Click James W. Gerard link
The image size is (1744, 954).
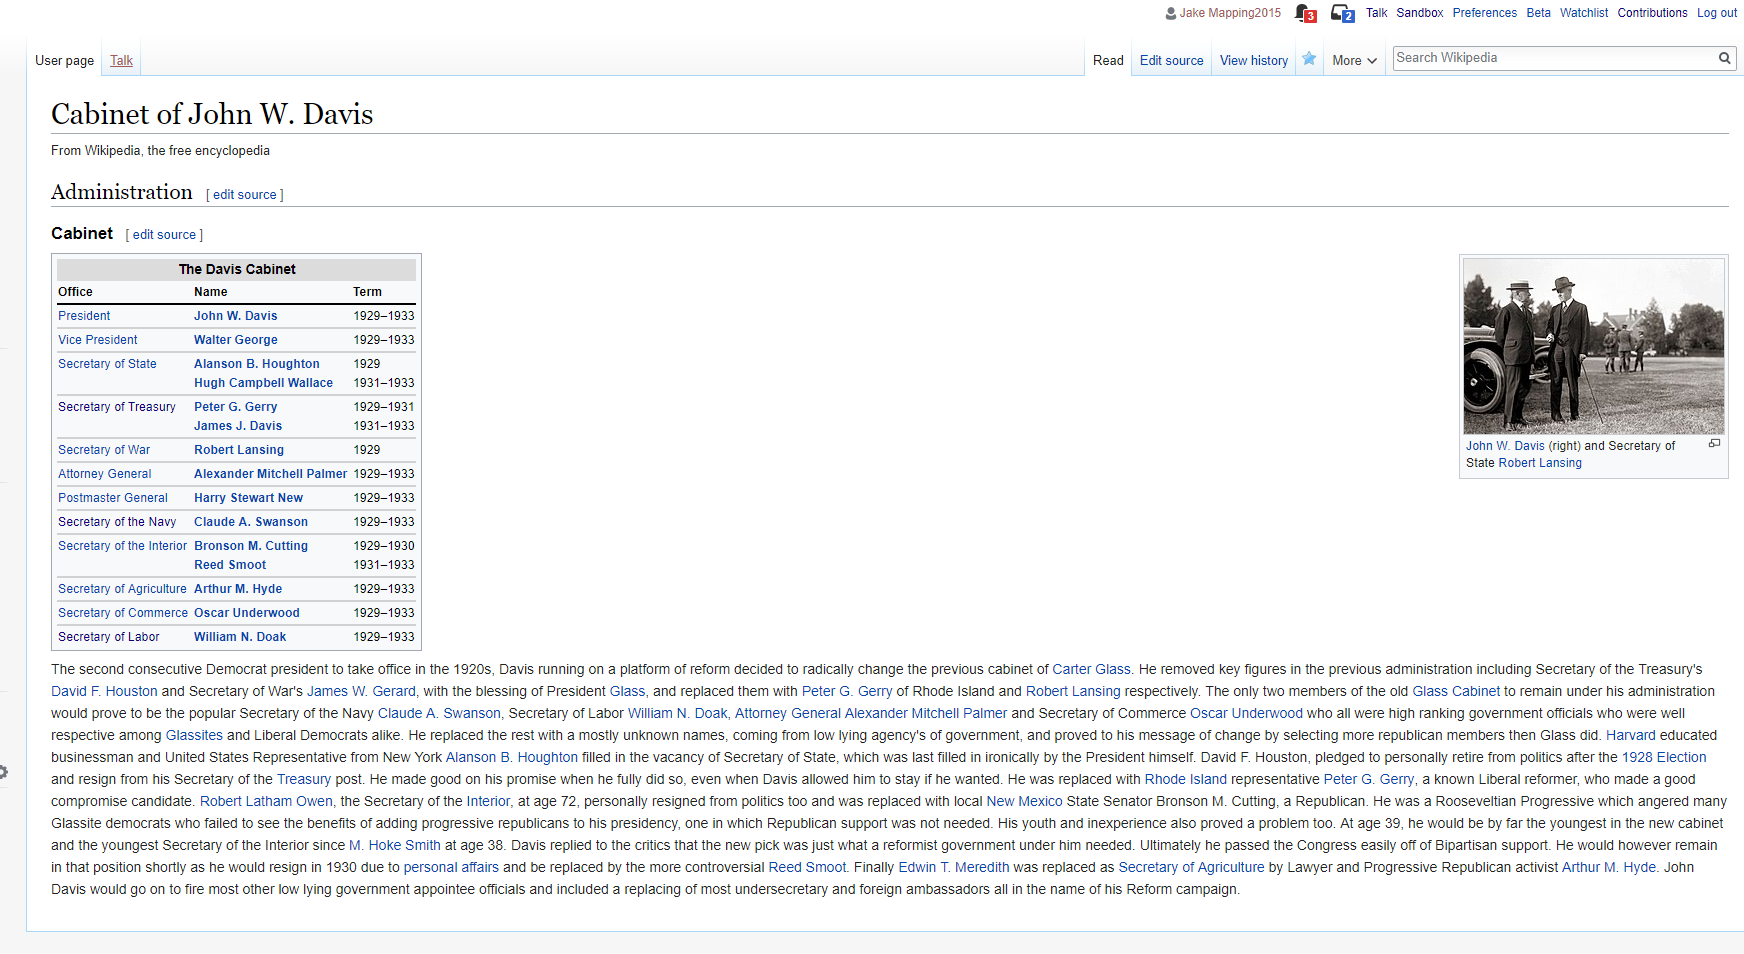pyautogui.click(x=361, y=692)
